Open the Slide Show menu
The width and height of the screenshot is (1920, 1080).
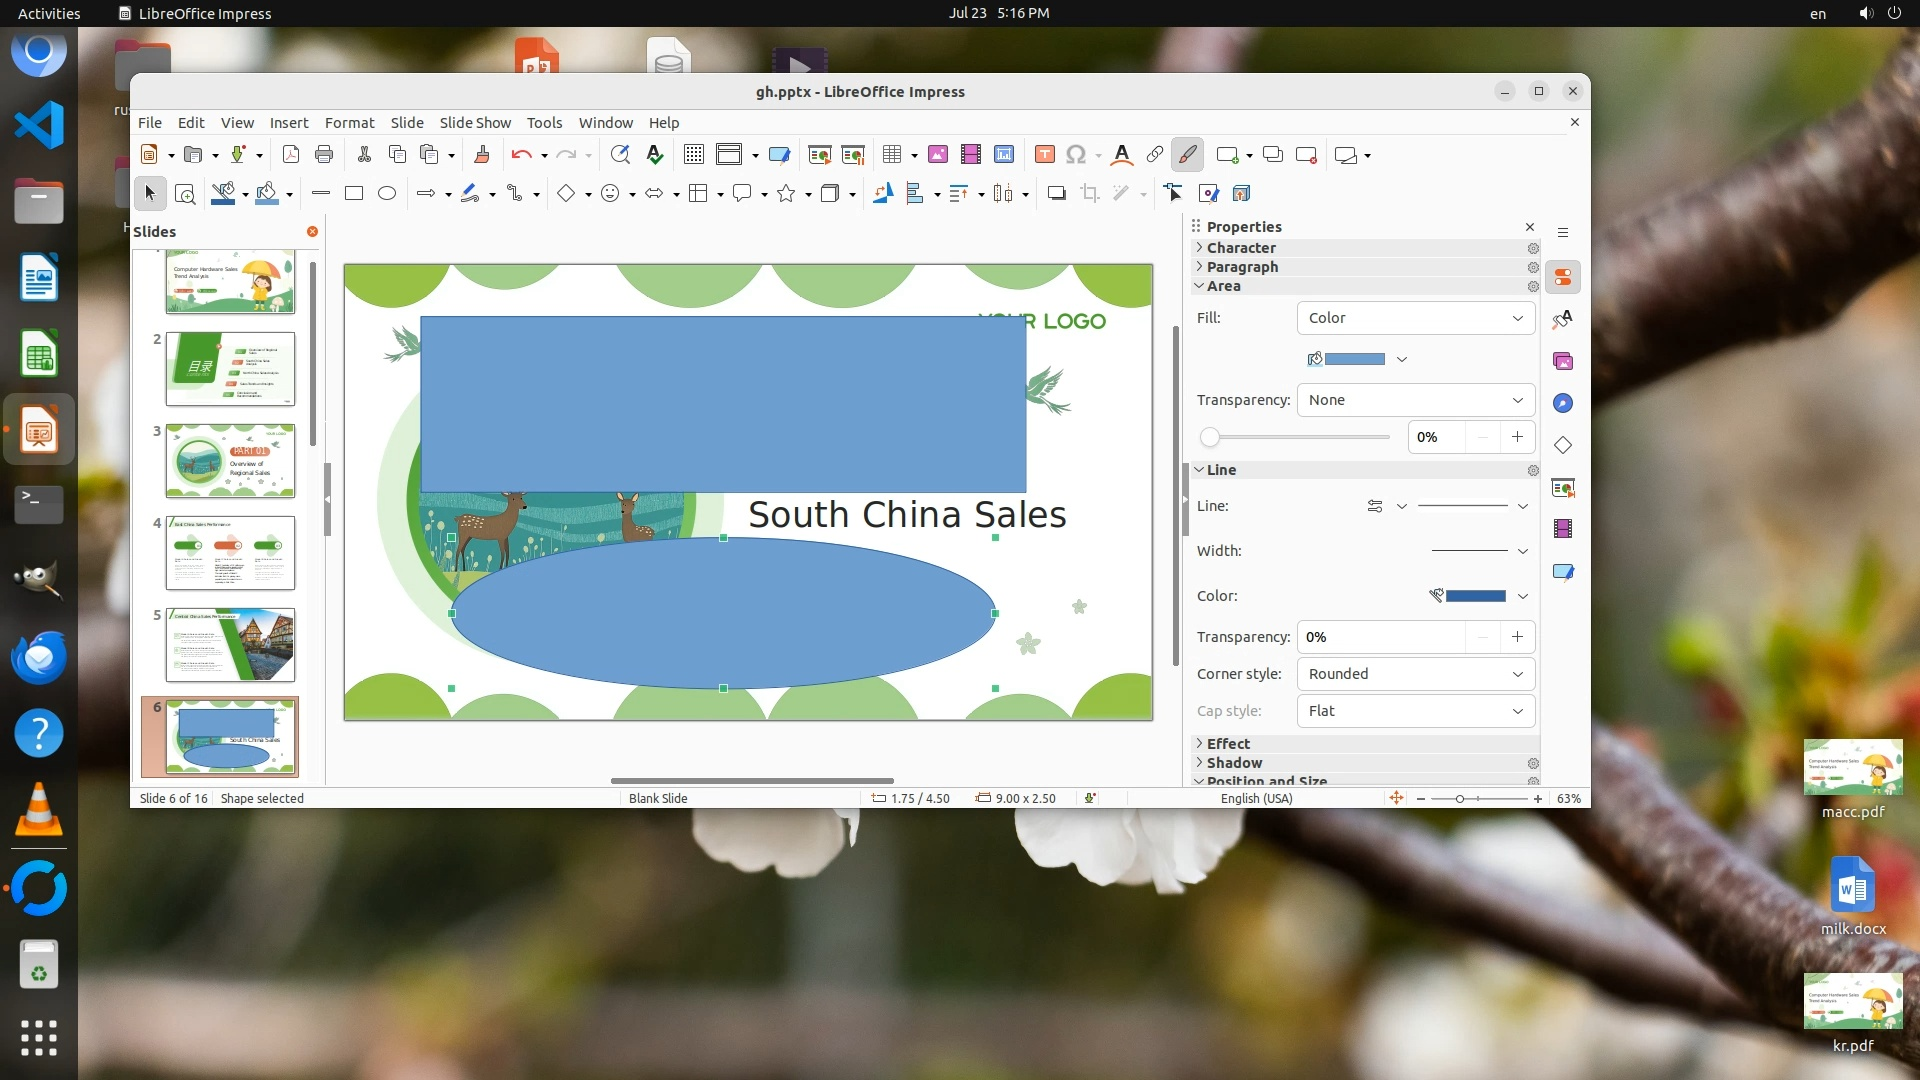[475, 122]
